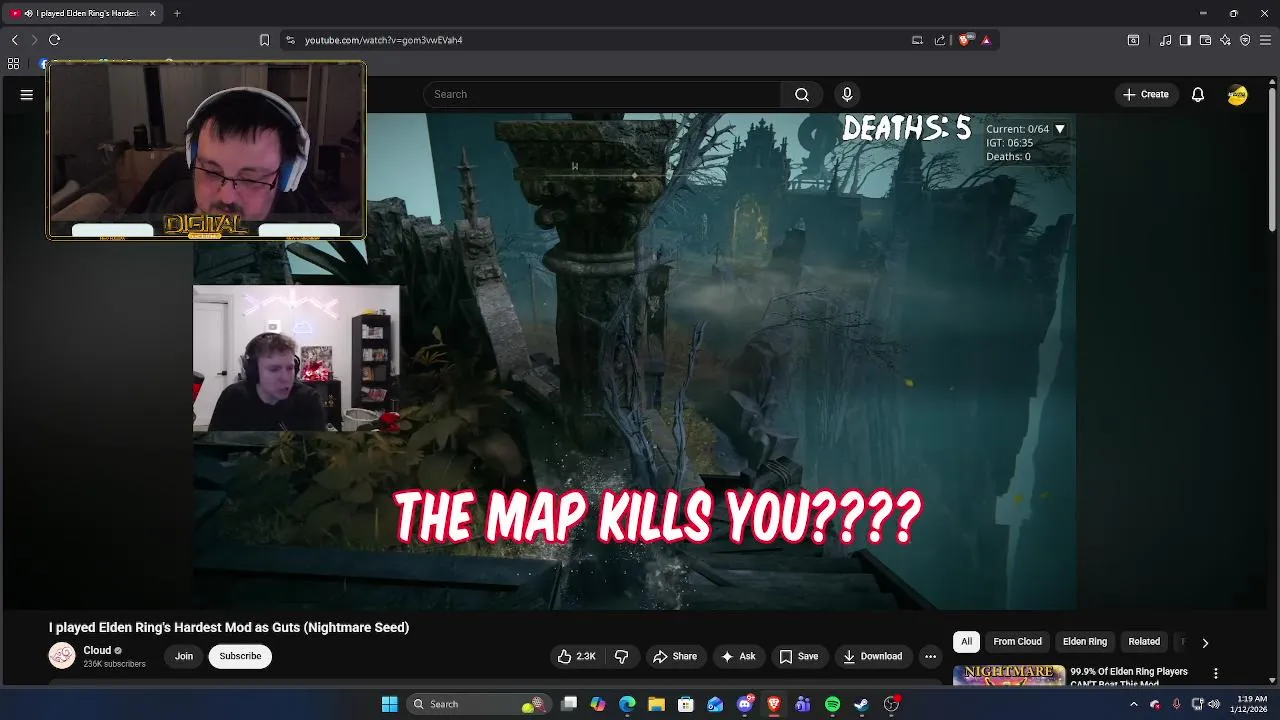Open Discord from taskbar

[x=745, y=704]
